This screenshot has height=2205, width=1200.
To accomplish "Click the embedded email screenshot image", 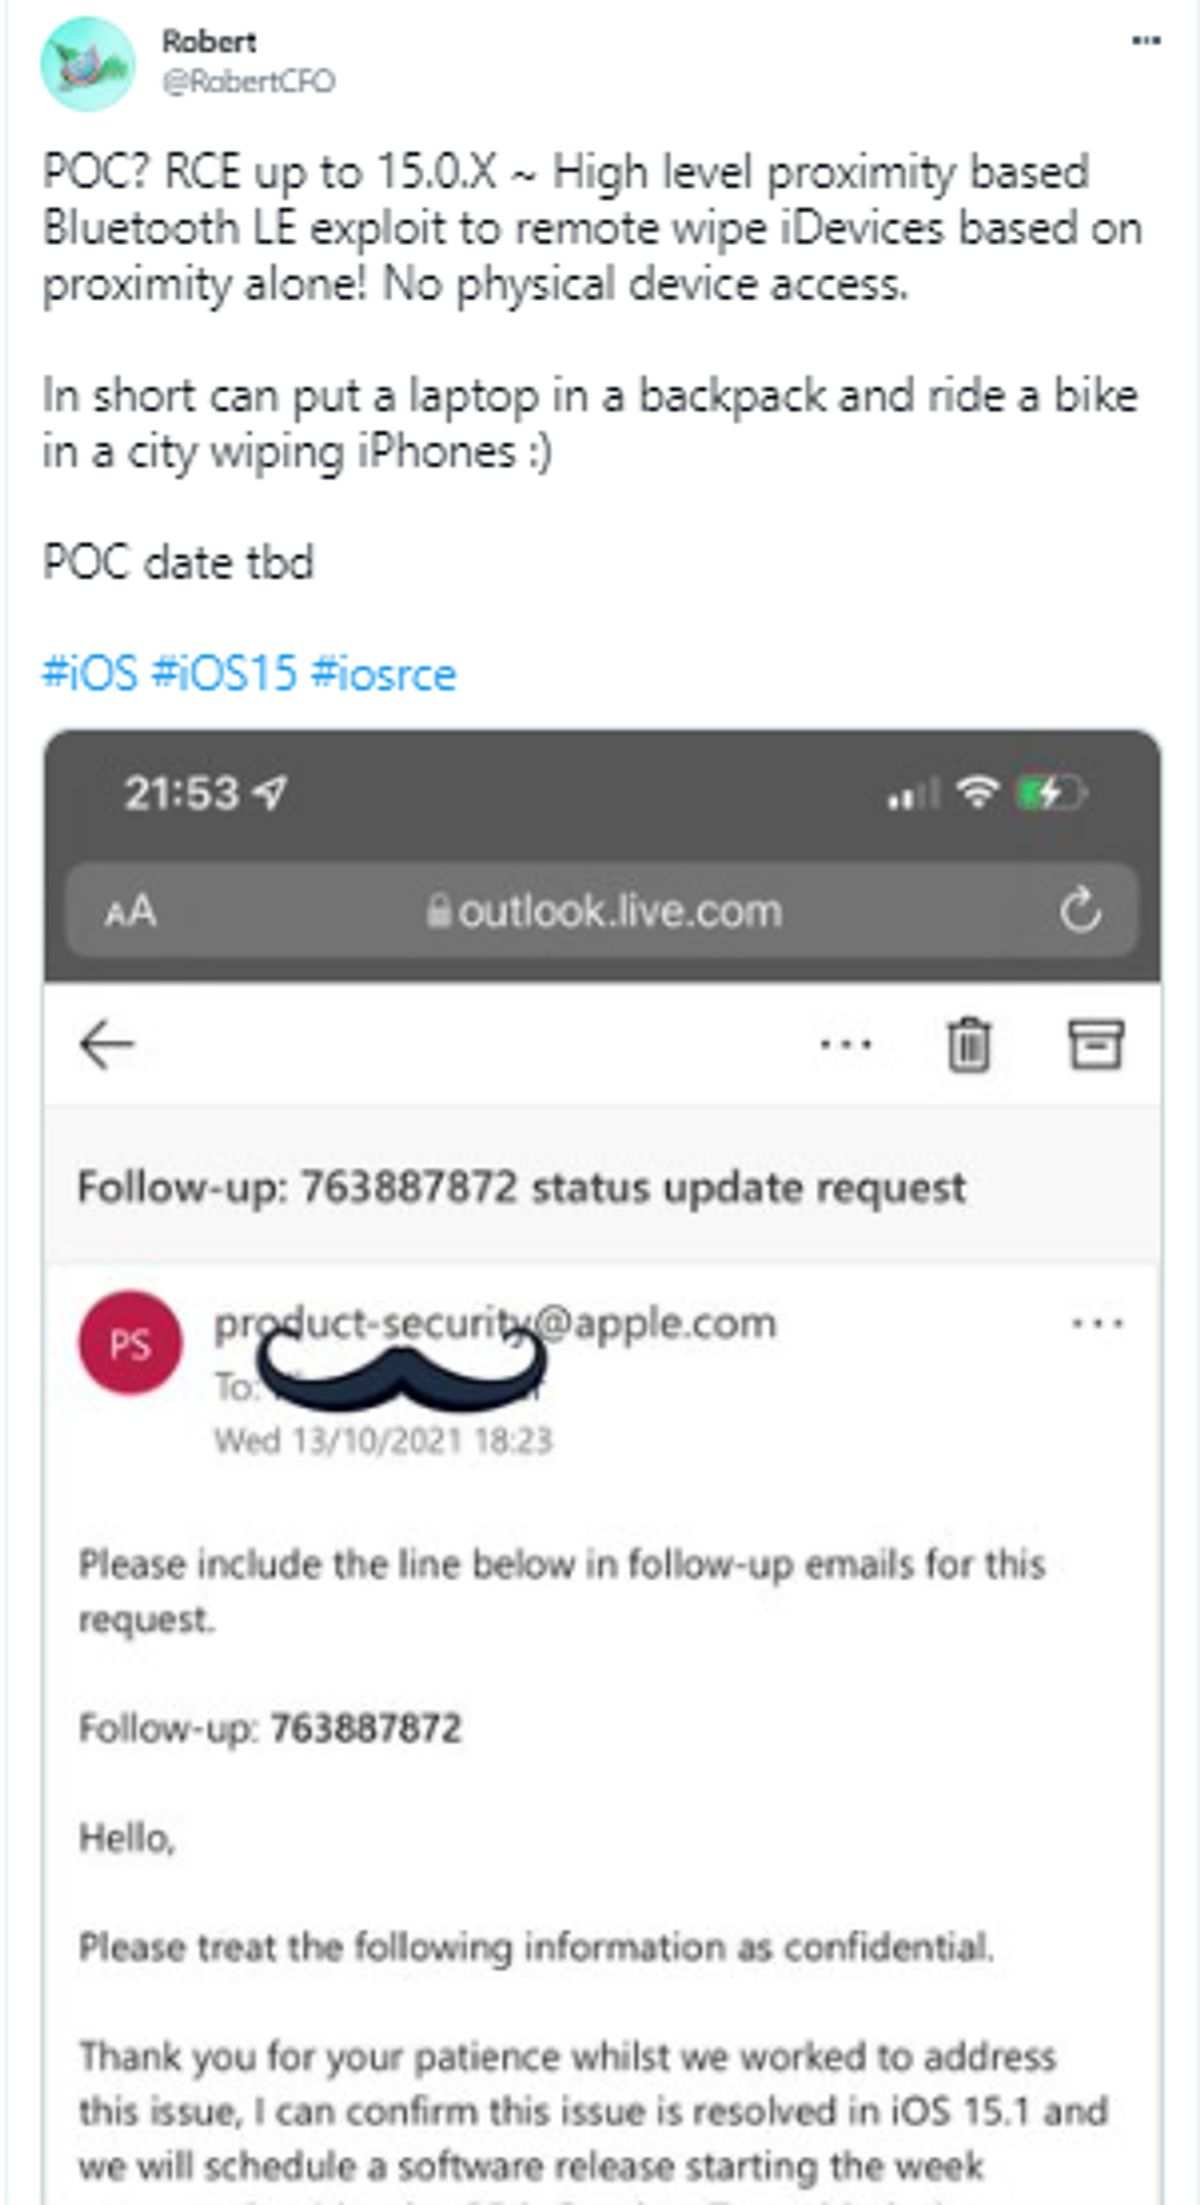I will (602, 1466).
